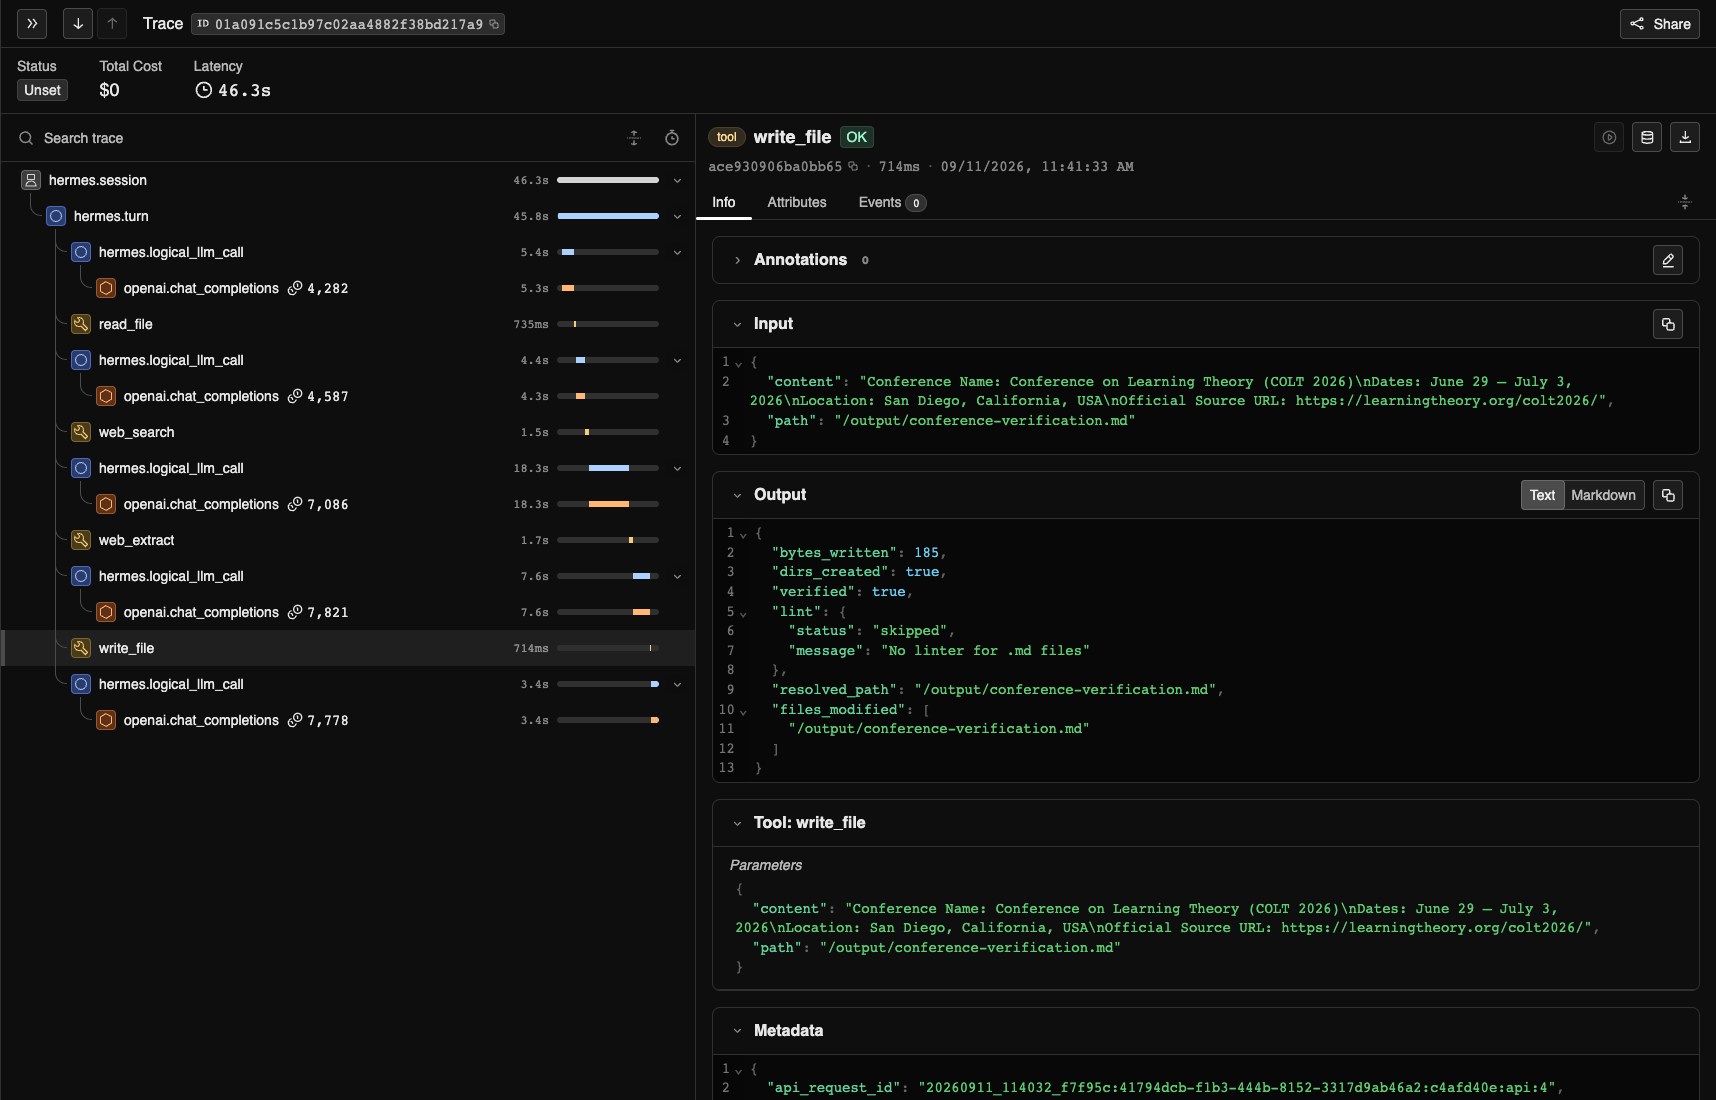Click the hermes.session span icon
The image size is (1716, 1100).
pyautogui.click(x=31, y=180)
